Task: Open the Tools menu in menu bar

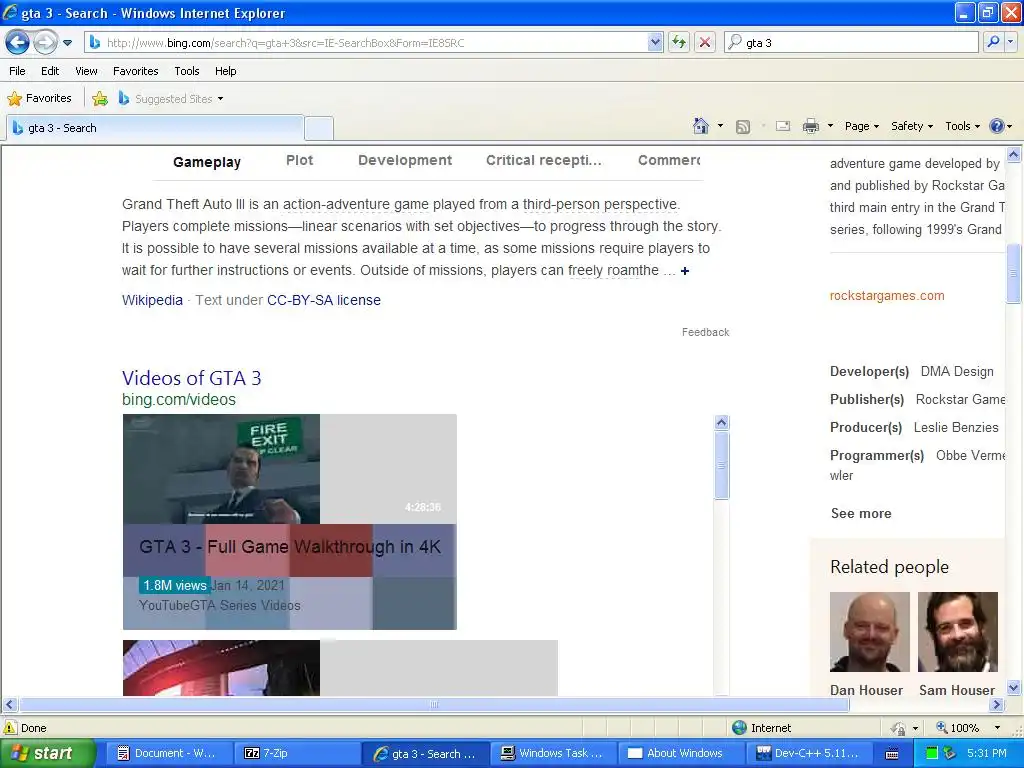Action: (x=187, y=71)
